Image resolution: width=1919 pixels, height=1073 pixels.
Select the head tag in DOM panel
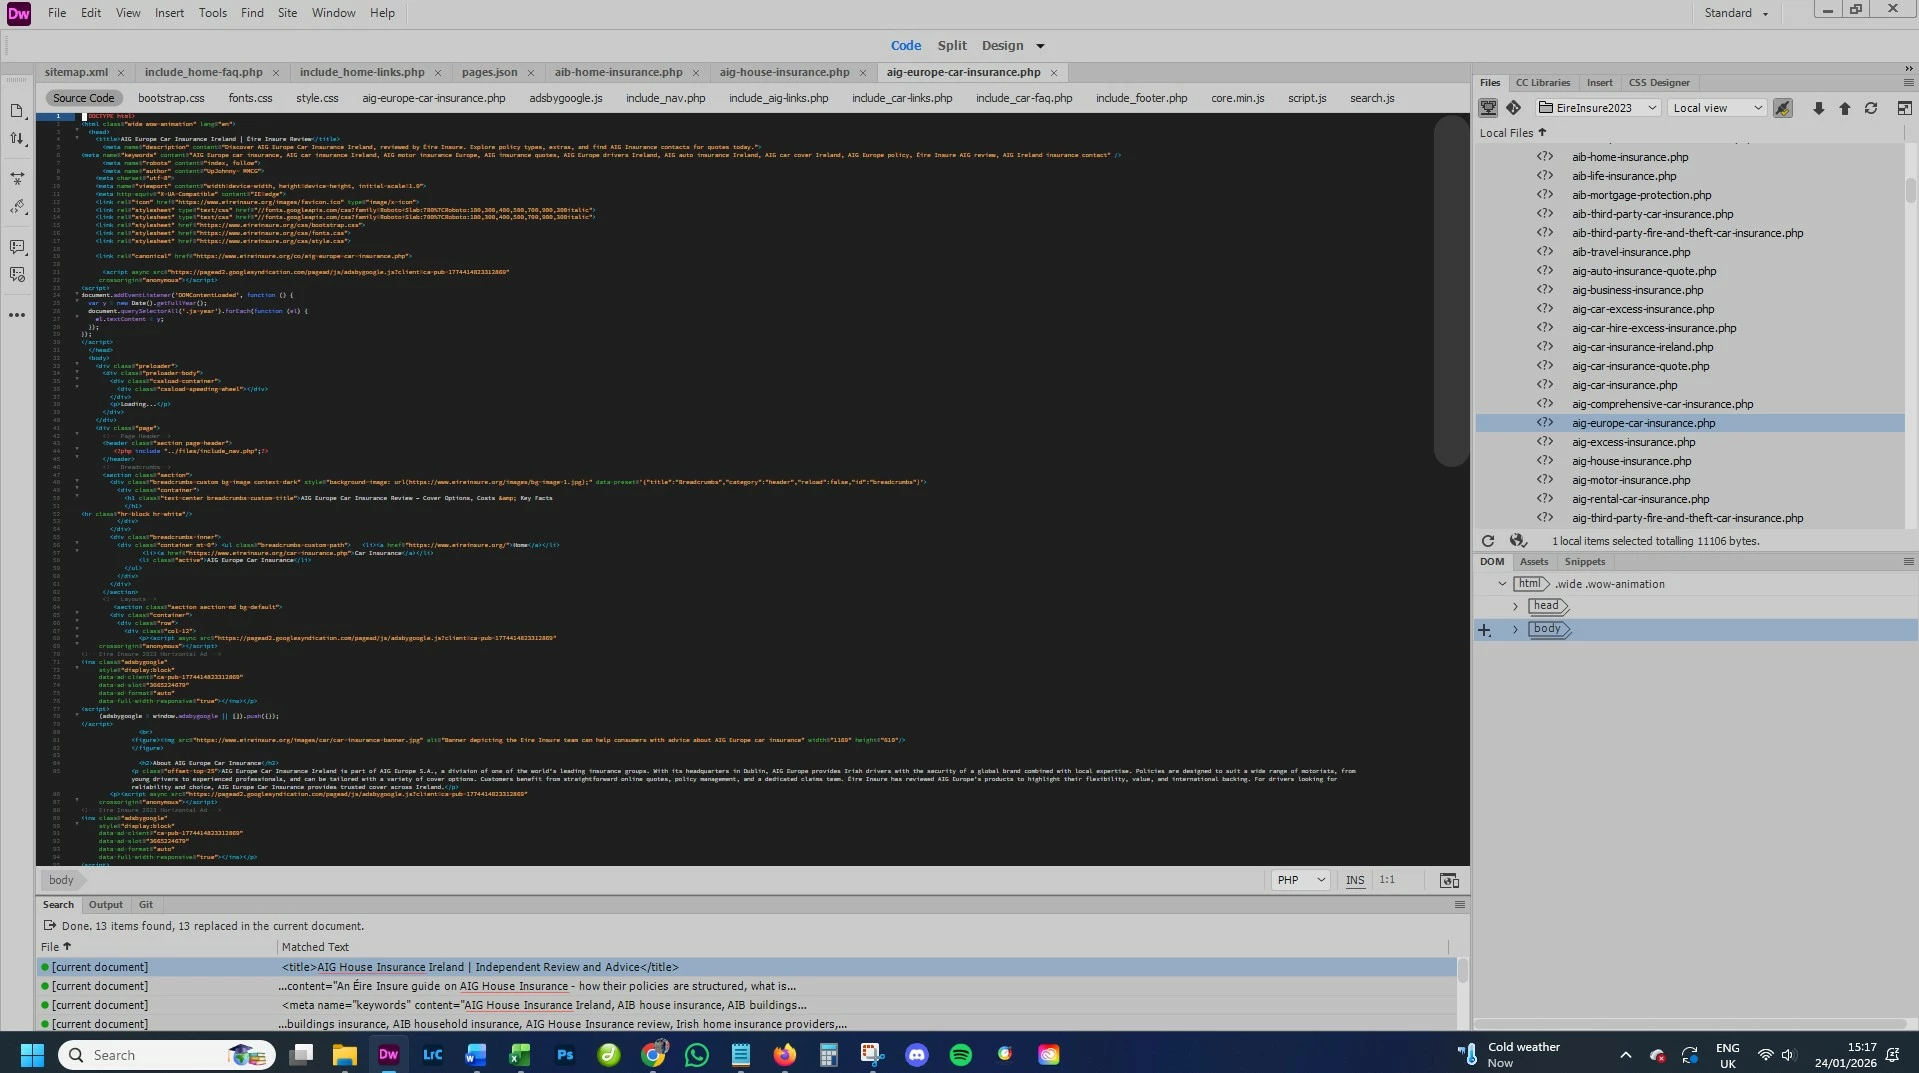[1546, 607]
